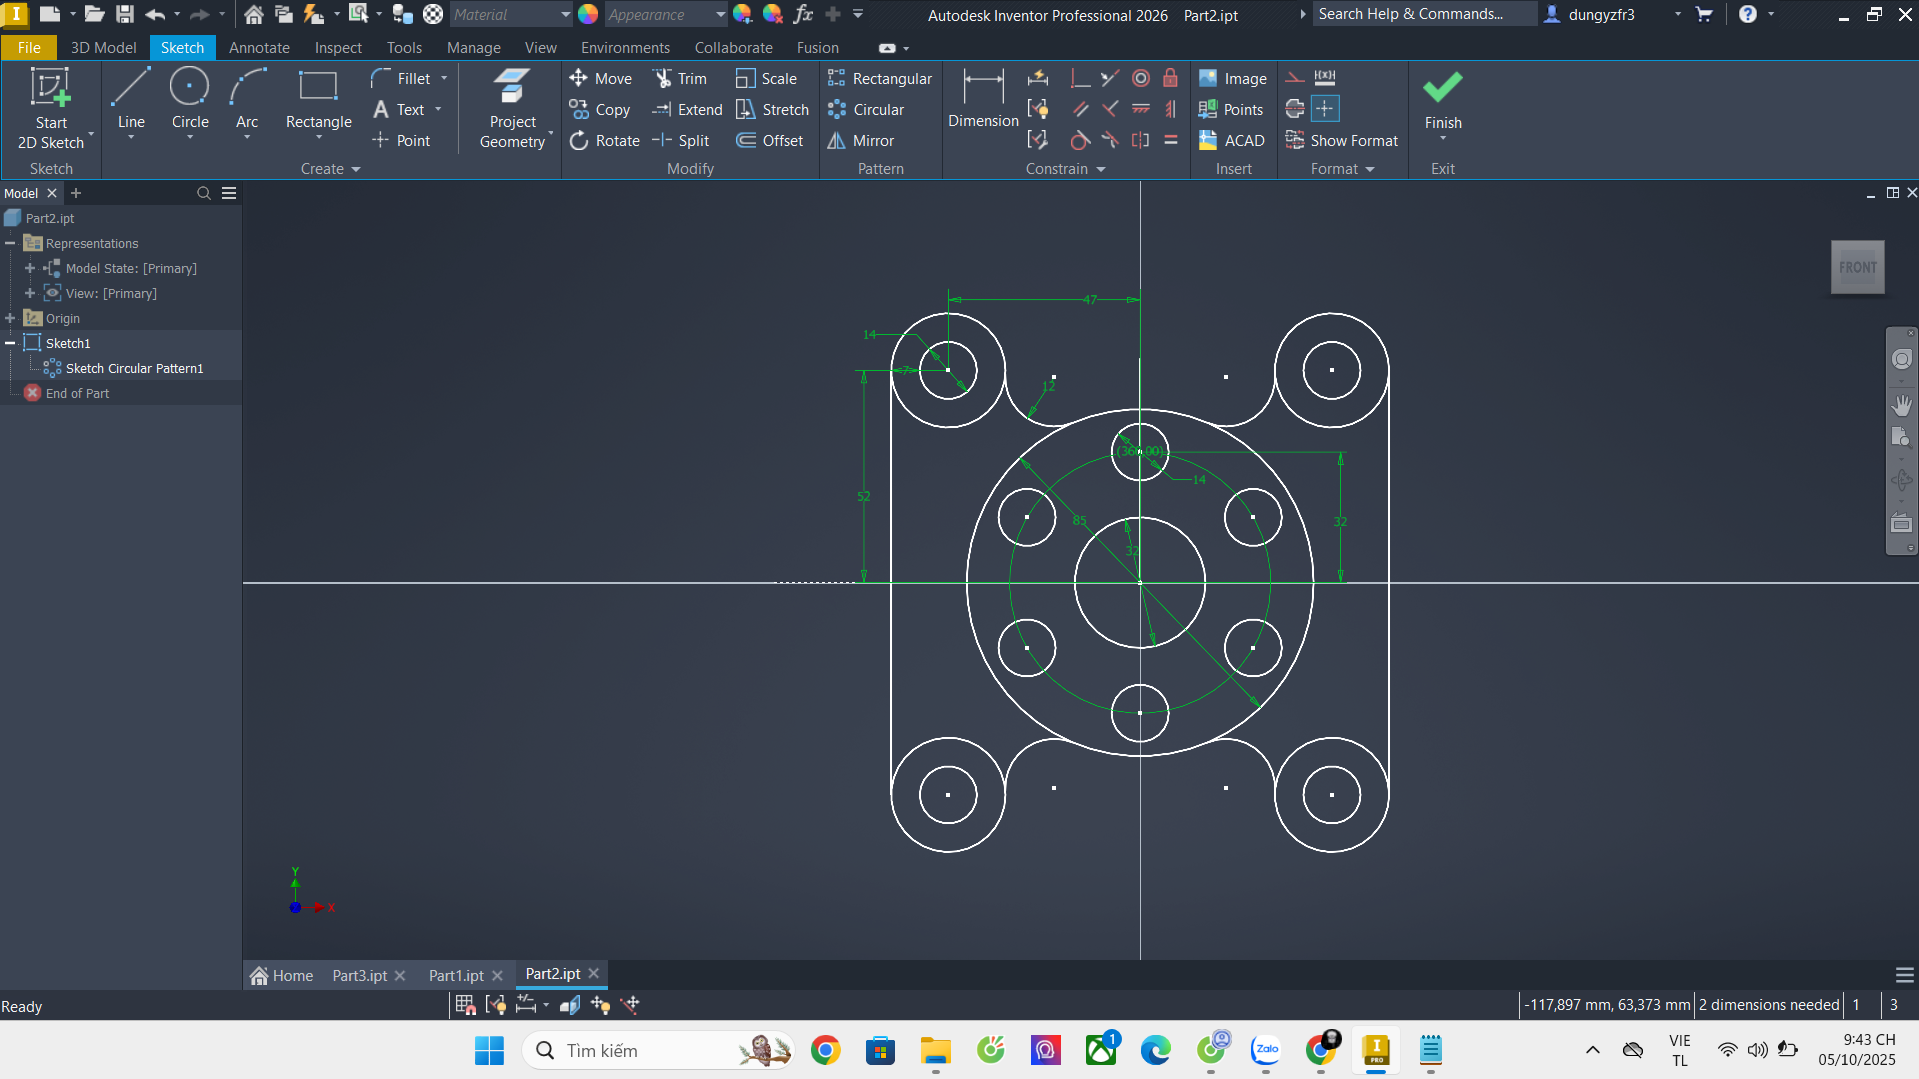The width and height of the screenshot is (1919, 1079).
Task: Click the Appearance color wheel swatch
Action: (588, 15)
